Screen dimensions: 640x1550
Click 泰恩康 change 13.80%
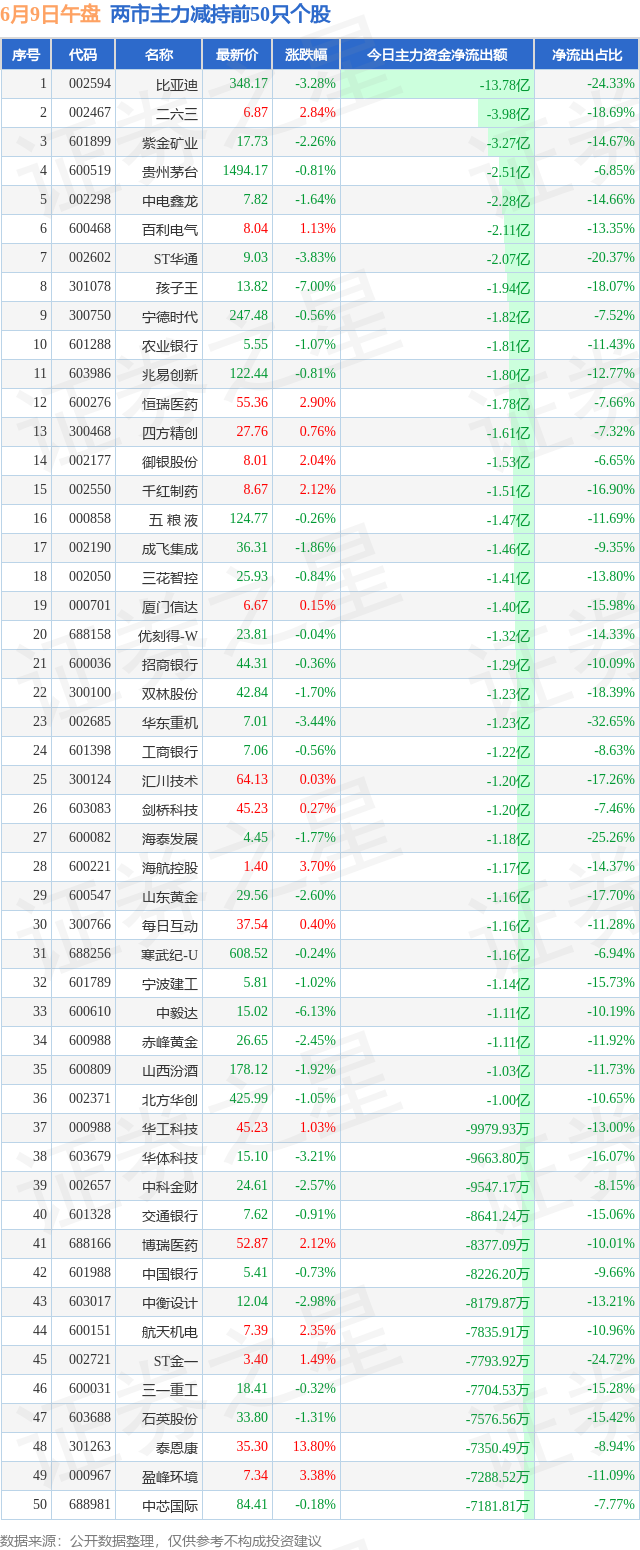(314, 1447)
